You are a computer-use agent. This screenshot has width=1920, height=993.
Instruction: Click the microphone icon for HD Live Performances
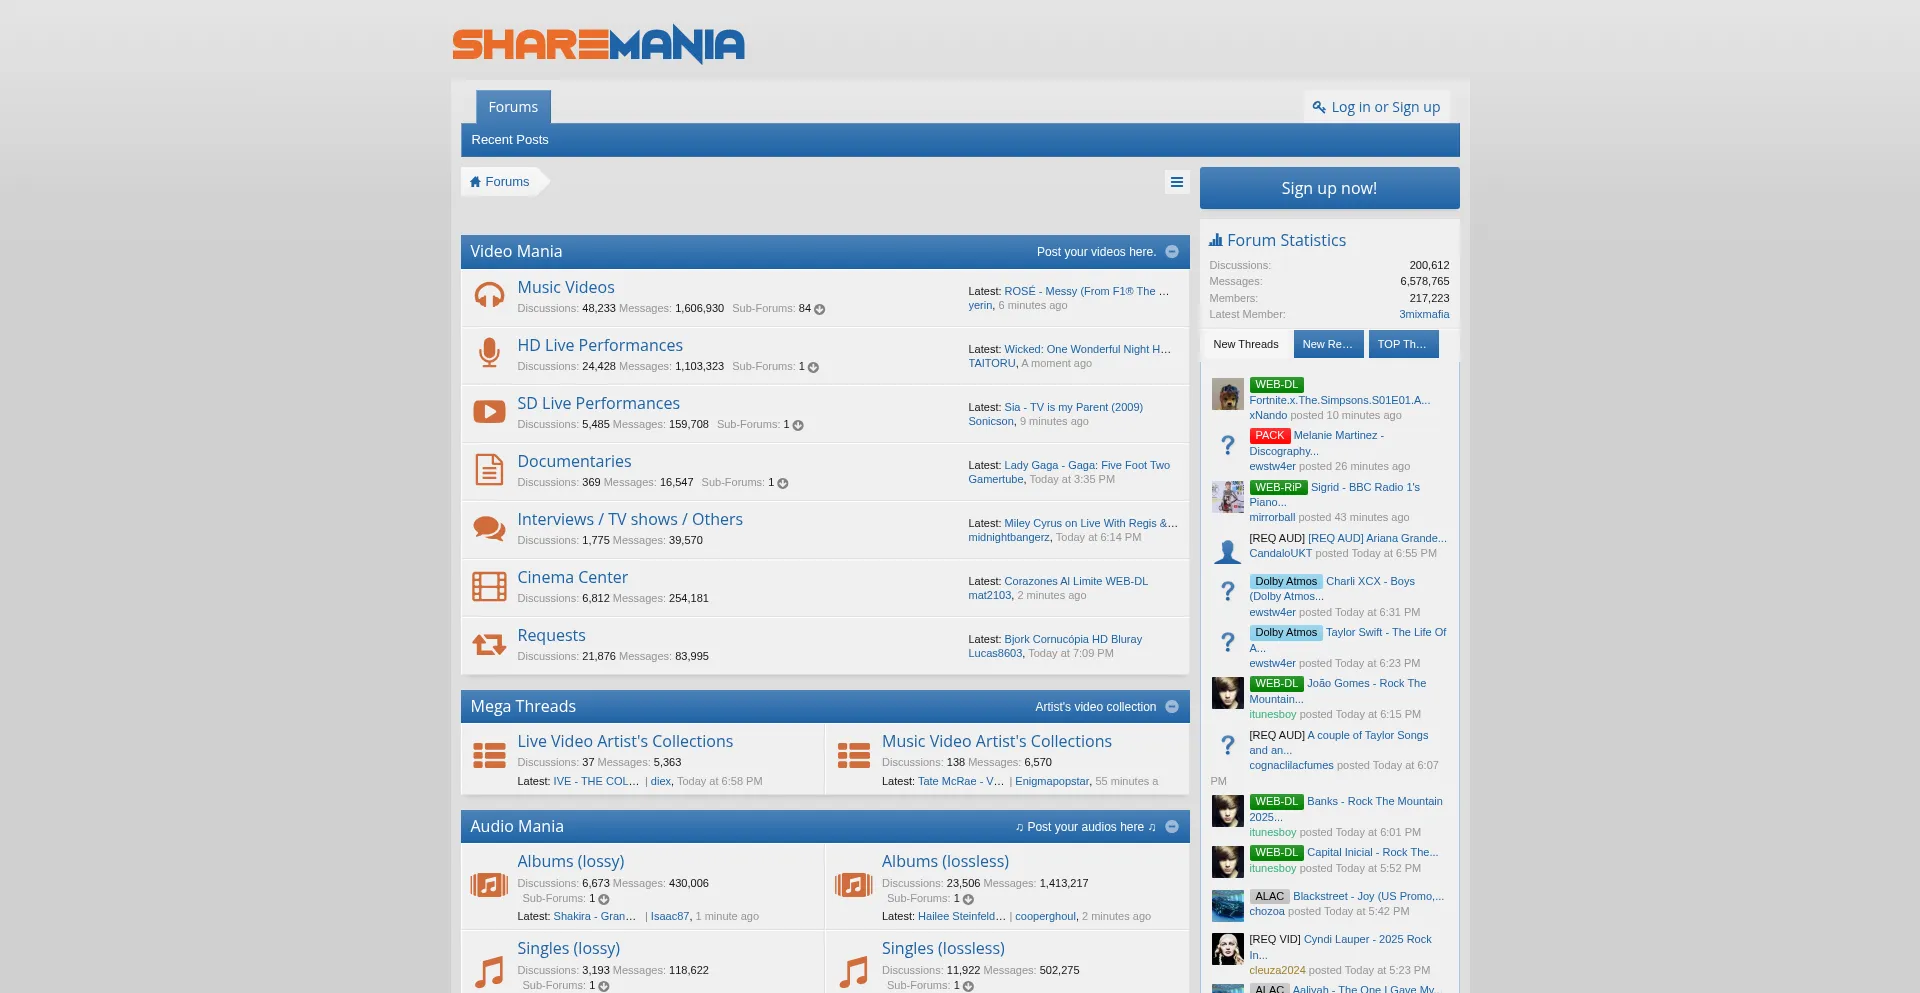[x=489, y=354]
